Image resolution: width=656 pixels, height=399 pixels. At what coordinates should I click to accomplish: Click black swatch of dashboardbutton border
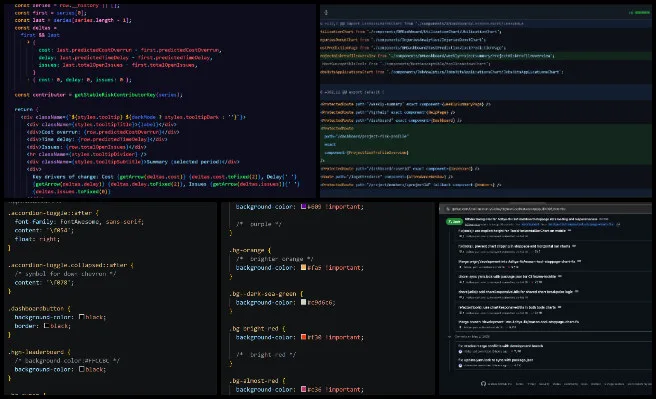[x=46, y=325]
